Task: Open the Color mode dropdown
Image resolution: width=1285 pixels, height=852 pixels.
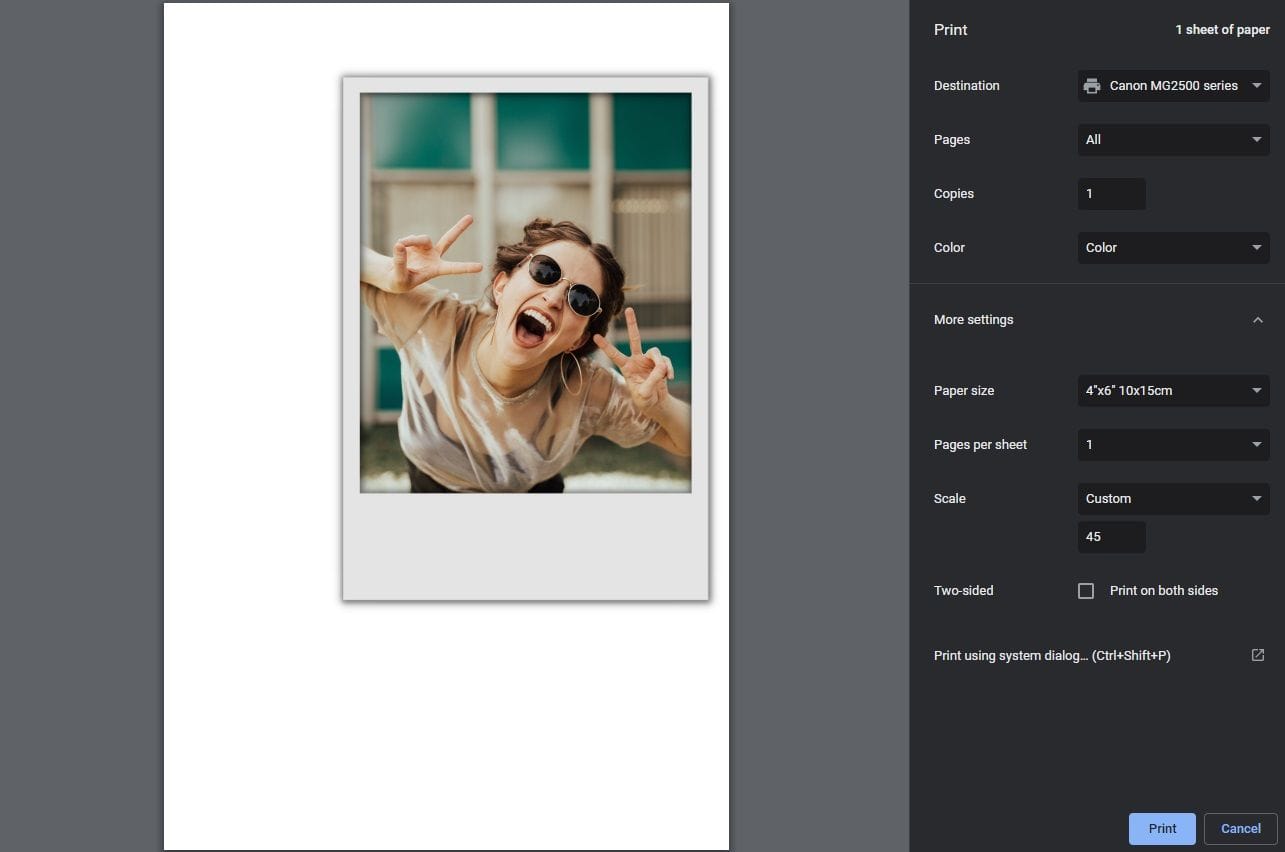Action: point(1173,248)
